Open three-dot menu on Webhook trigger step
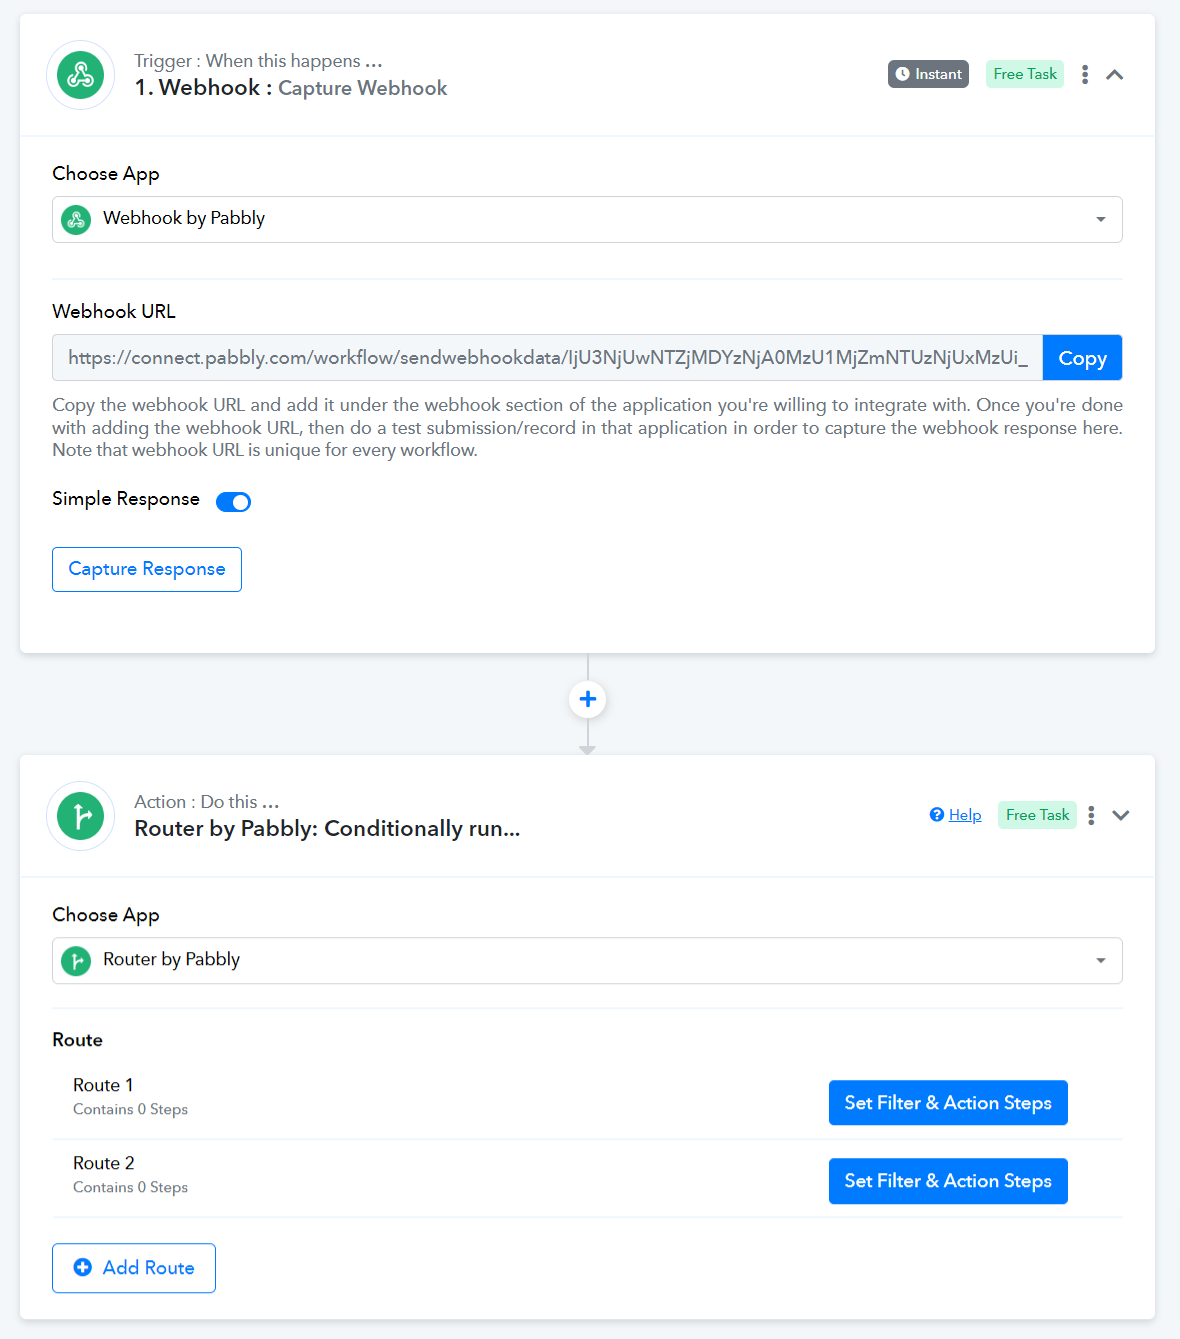Screen dimensions: 1180x1339 (1085, 75)
